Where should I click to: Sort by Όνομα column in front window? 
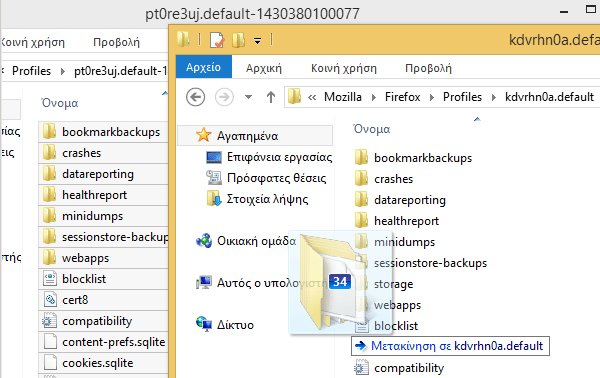point(372,129)
